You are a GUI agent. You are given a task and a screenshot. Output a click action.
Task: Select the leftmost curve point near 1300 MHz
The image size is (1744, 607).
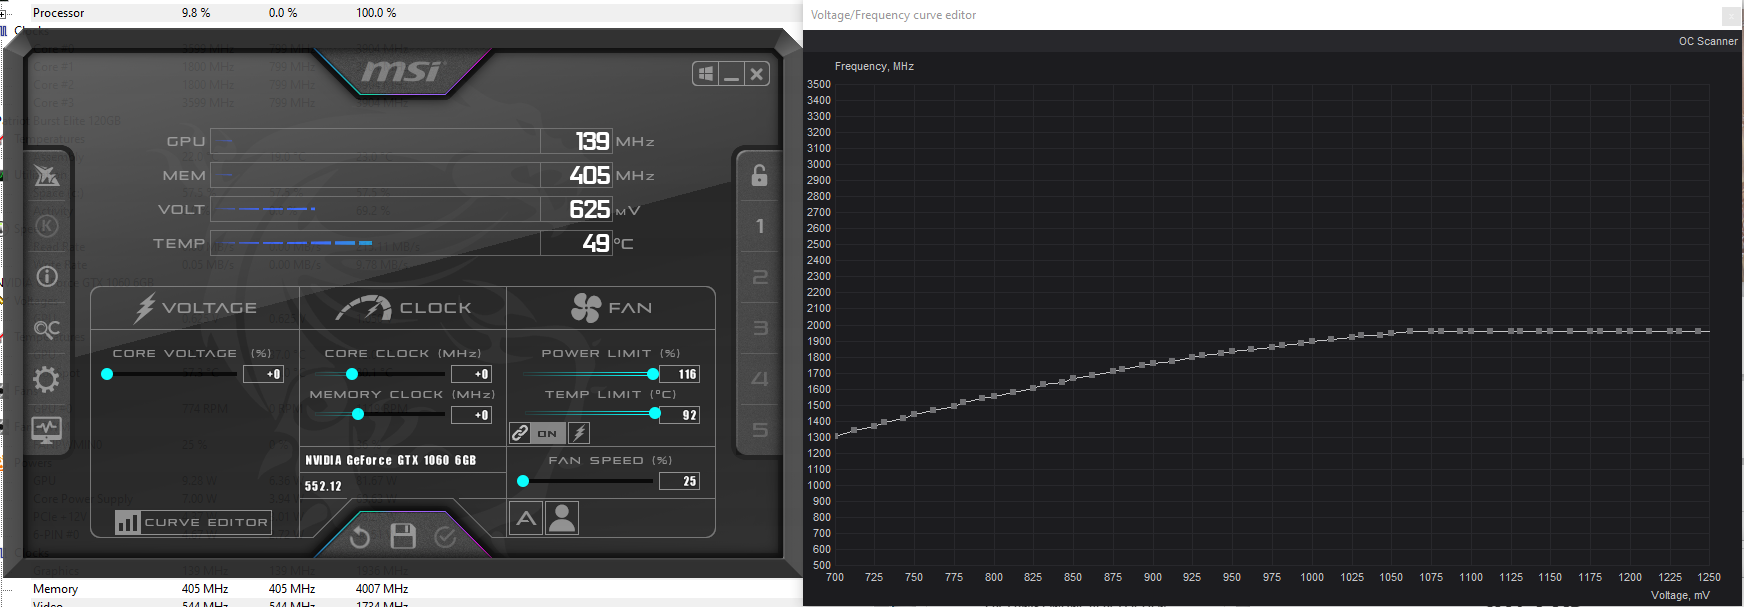[838, 436]
